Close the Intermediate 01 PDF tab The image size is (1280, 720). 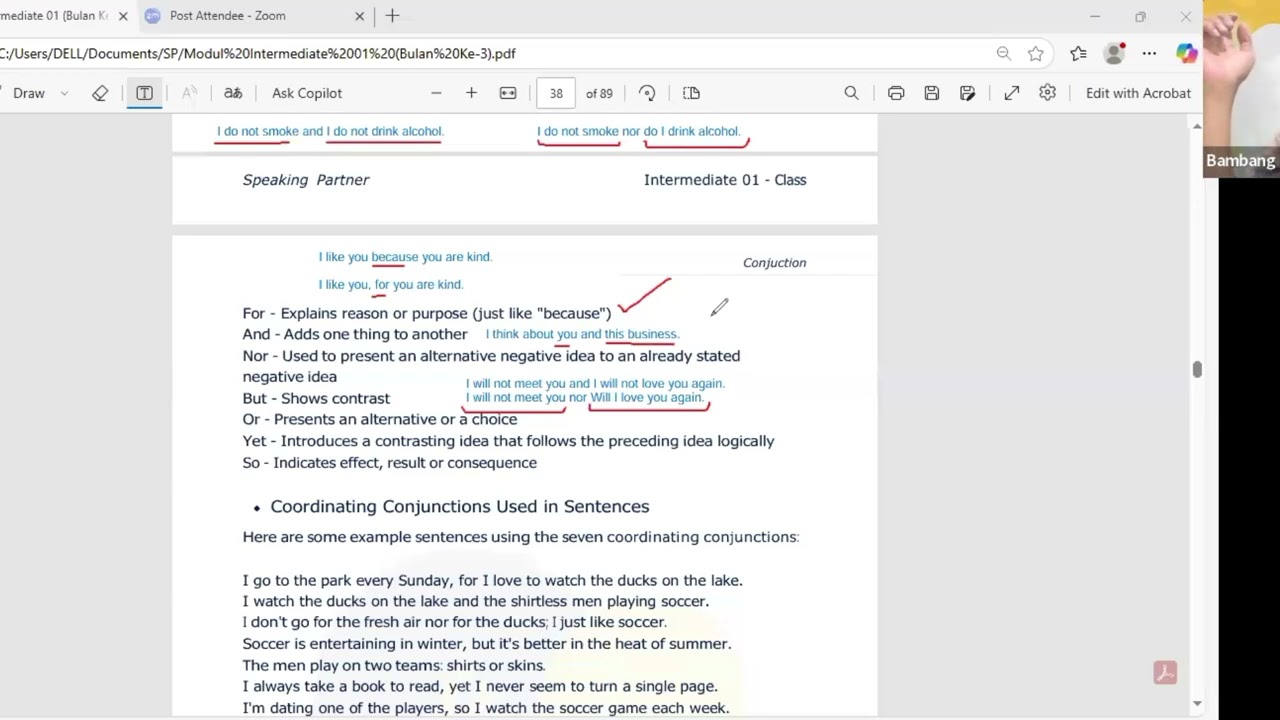[123, 16]
